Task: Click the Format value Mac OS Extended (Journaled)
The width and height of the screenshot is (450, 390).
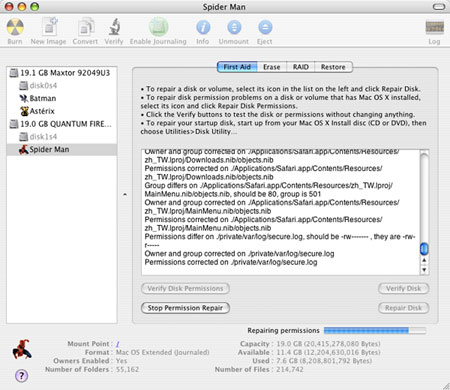Action: (162, 352)
